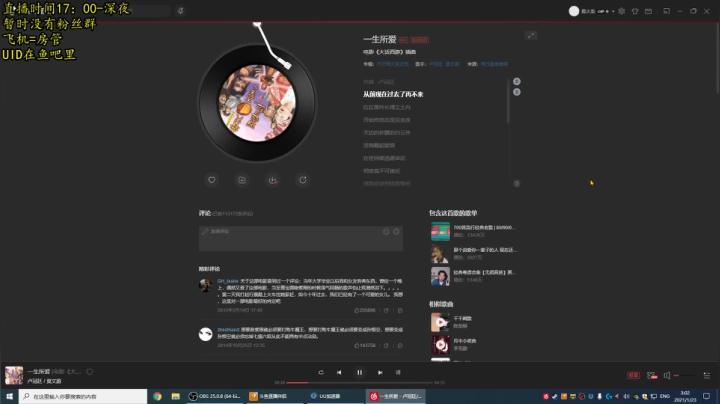Switch to mini player mode icon
The image size is (720, 404).
coord(666,11)
